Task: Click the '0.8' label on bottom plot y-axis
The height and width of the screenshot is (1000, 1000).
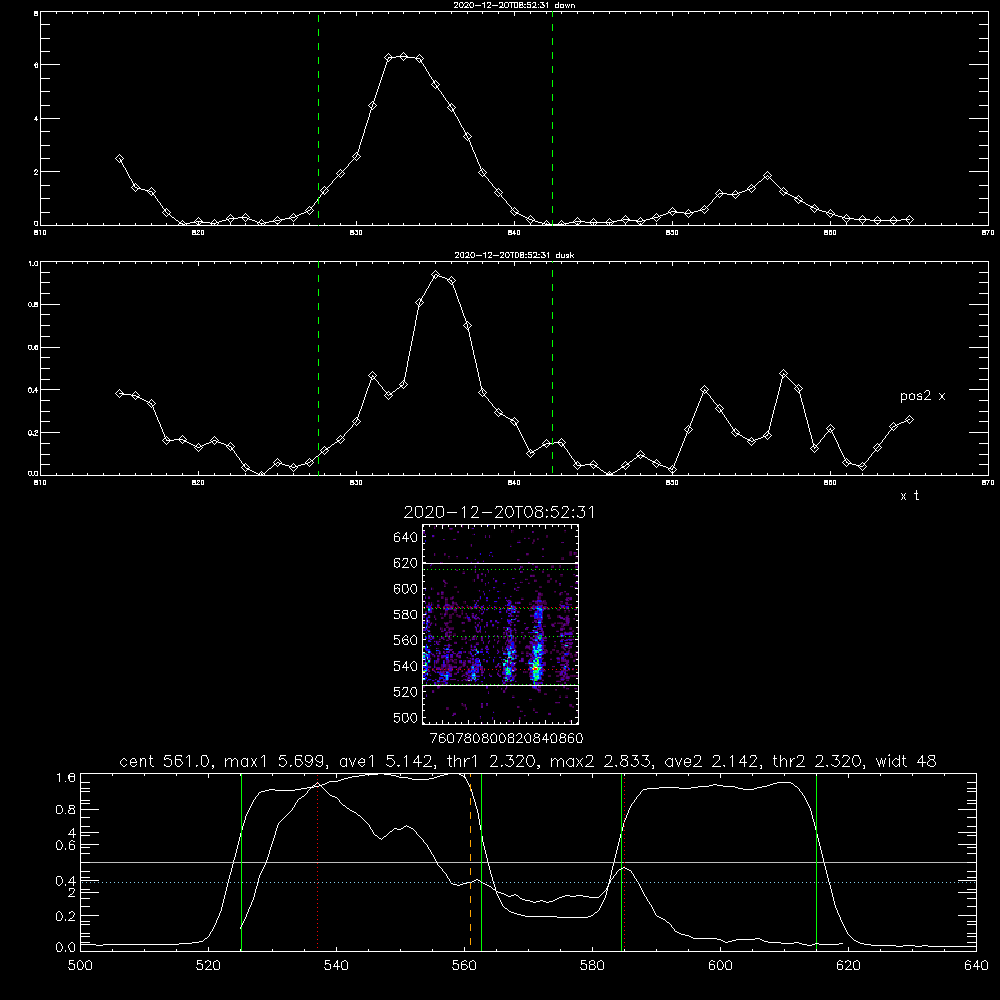Action: (66, 810)
